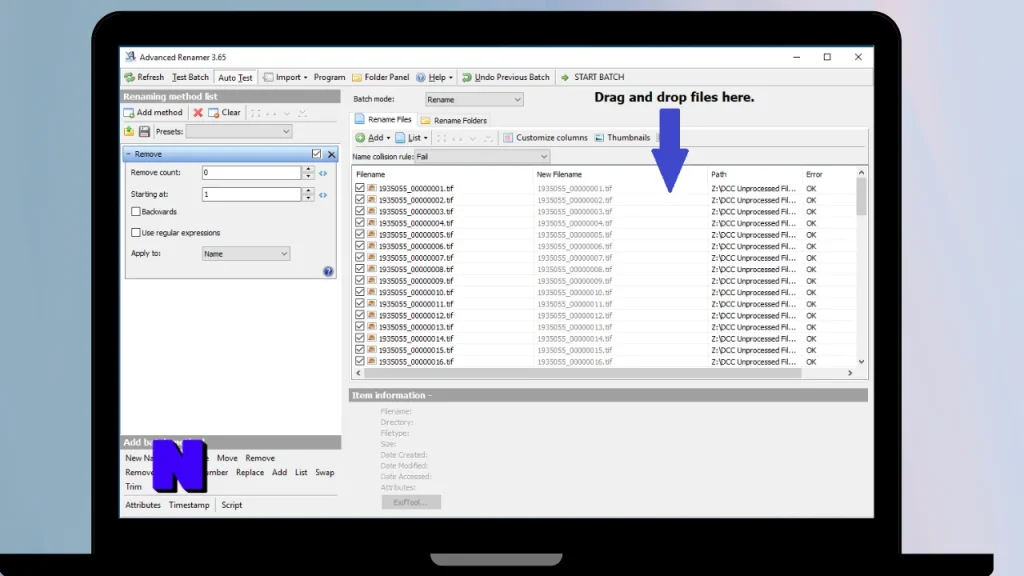1024x576 pixels.
Task: Add an Attributes method
Action: click(142, 505)
